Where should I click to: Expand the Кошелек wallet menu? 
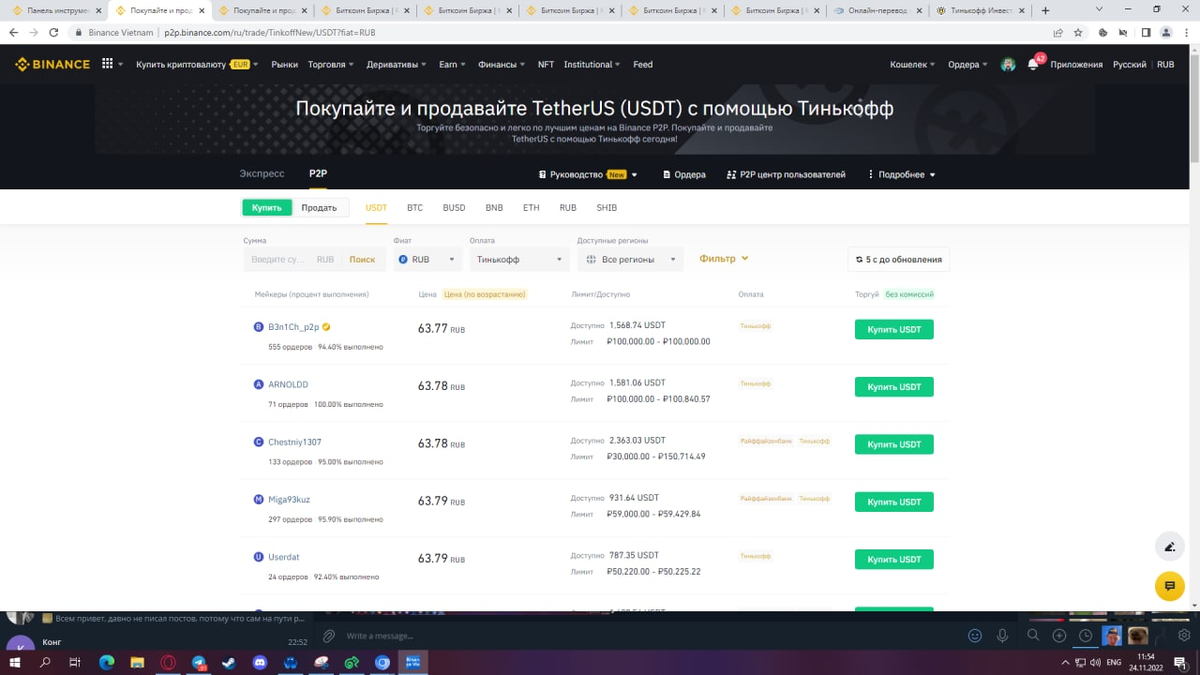[912, 64]
